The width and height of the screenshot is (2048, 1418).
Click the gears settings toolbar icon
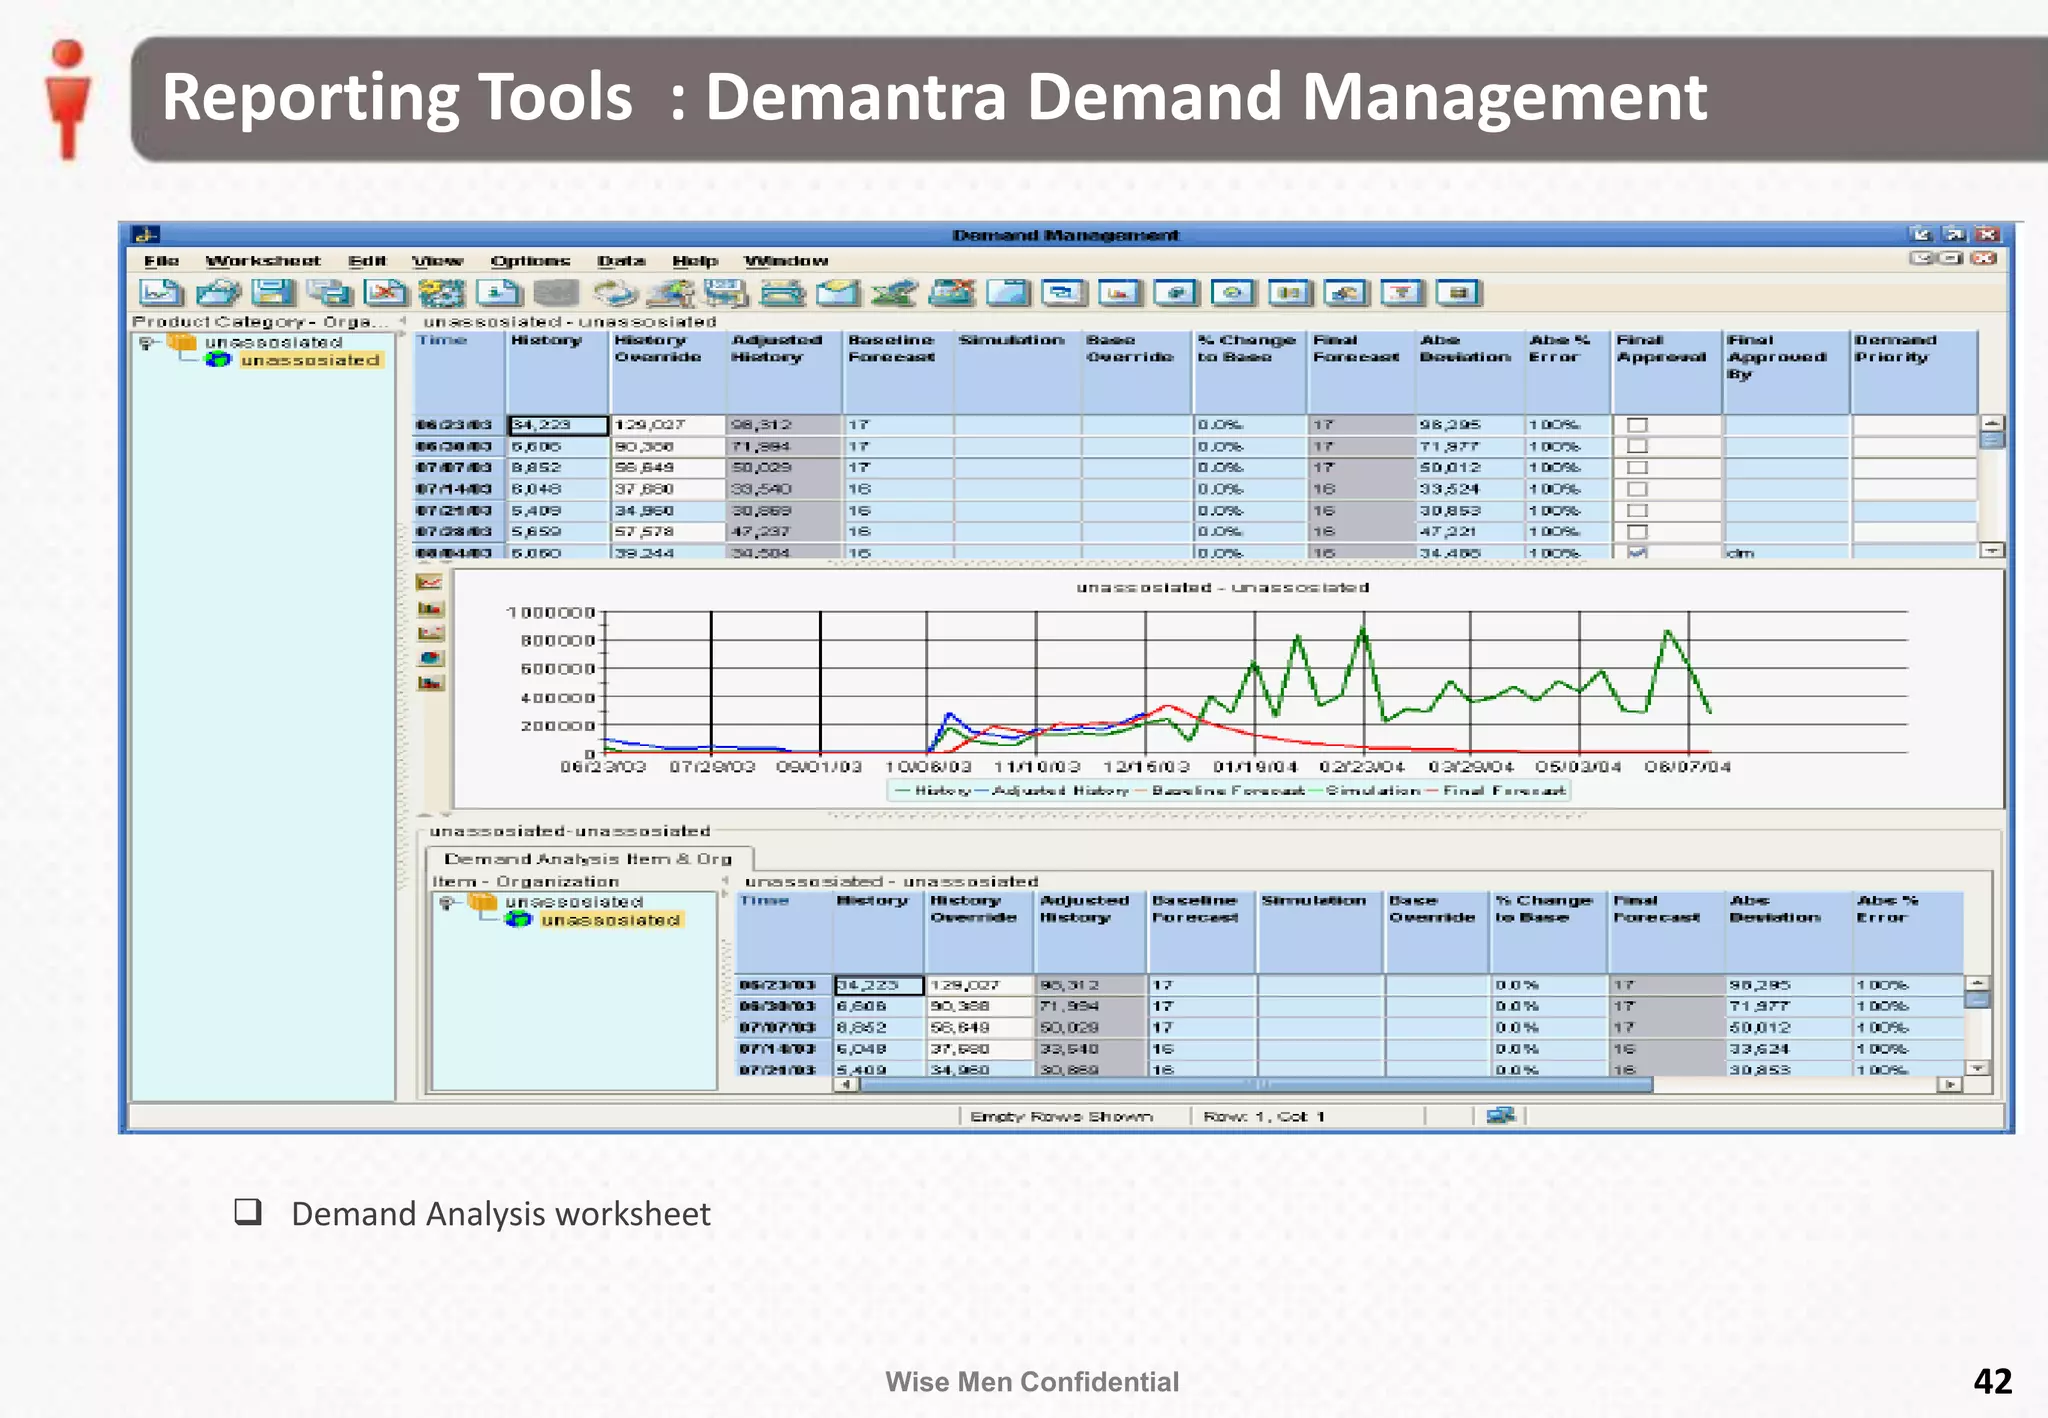coord(441,292)
